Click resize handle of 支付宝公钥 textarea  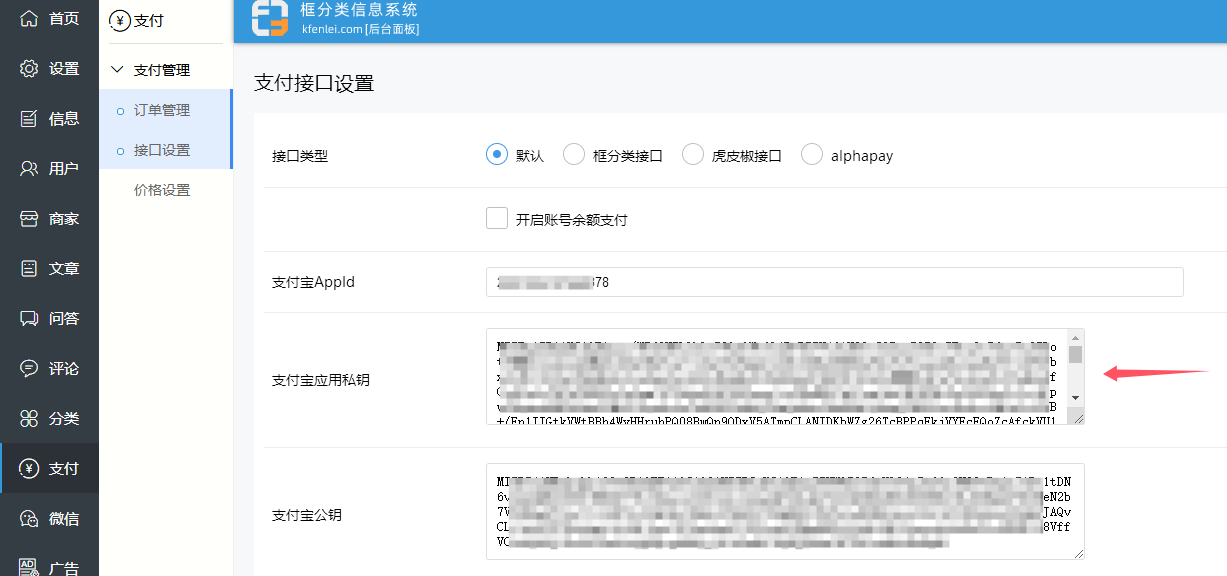[1078, 553]
